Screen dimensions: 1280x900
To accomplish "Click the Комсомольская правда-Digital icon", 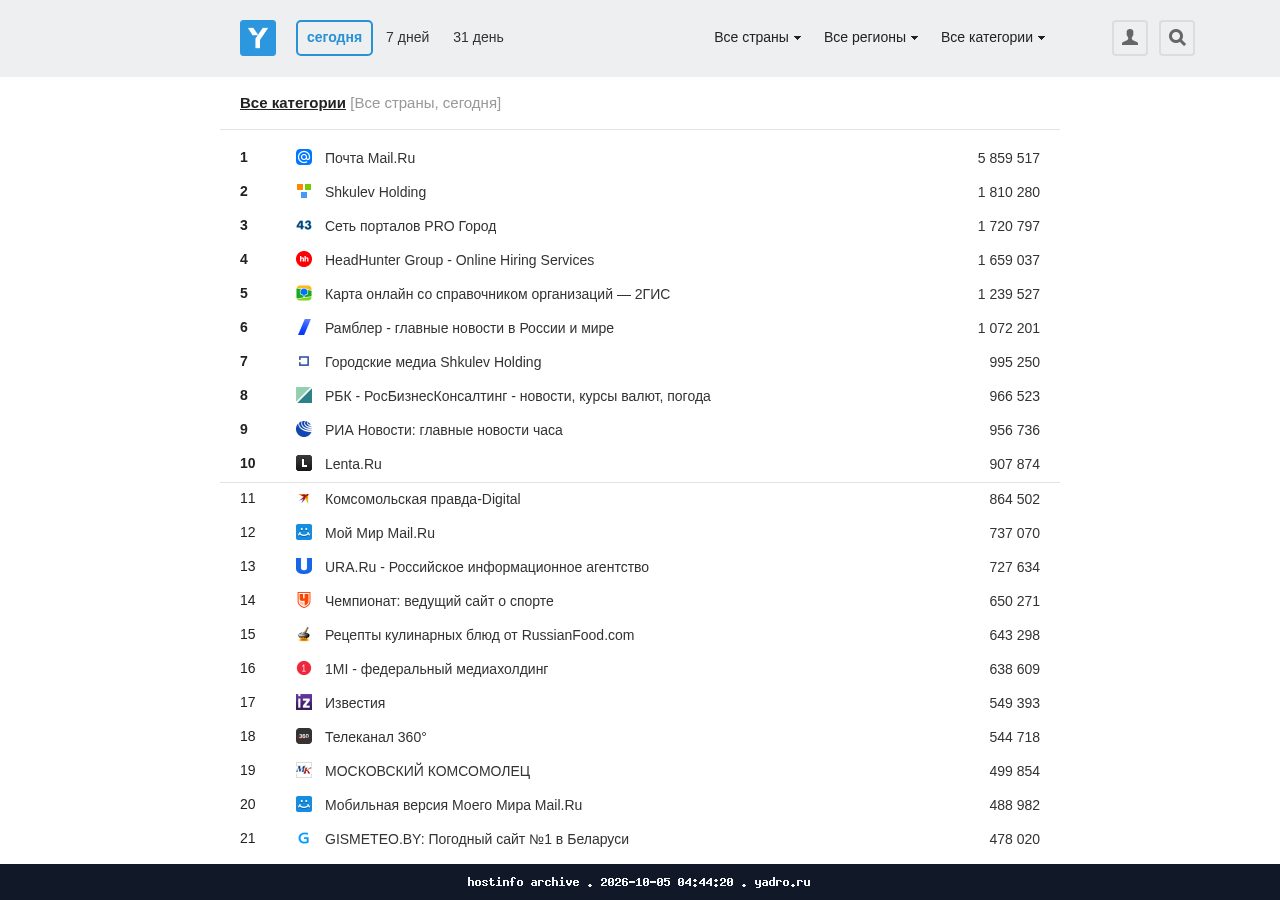I will pyautogui.click(x=304, y=498).
